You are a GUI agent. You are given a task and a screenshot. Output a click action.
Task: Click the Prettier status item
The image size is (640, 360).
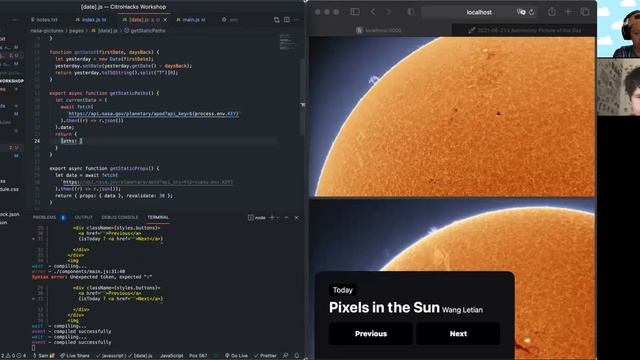pos(266,356)
